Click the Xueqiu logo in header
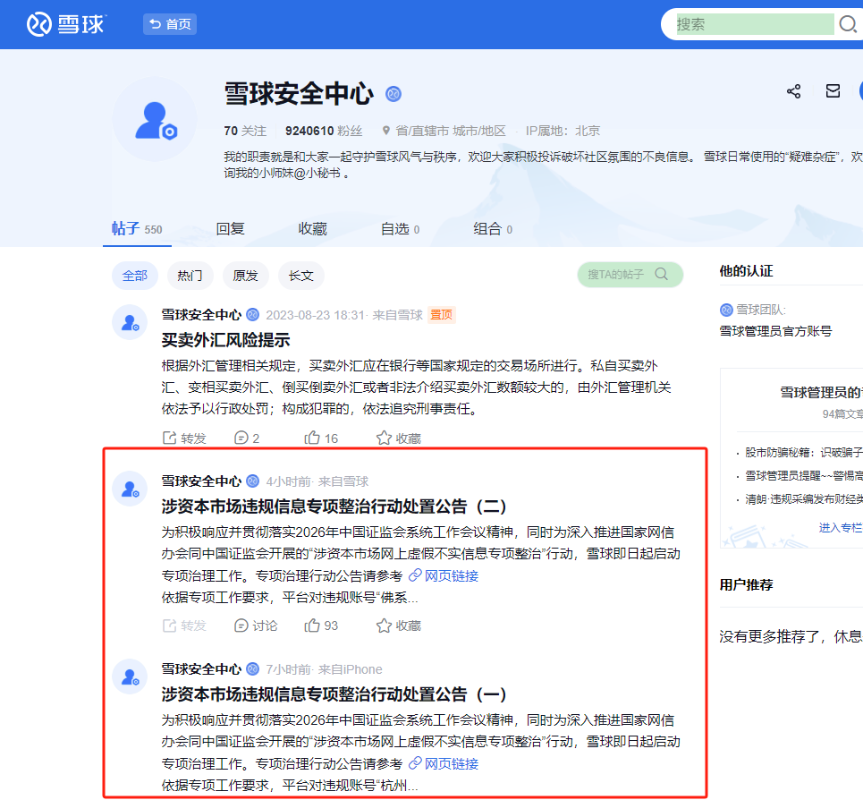Screen dimensions: 863x800 pyautogui.click(x=65, y=24)
